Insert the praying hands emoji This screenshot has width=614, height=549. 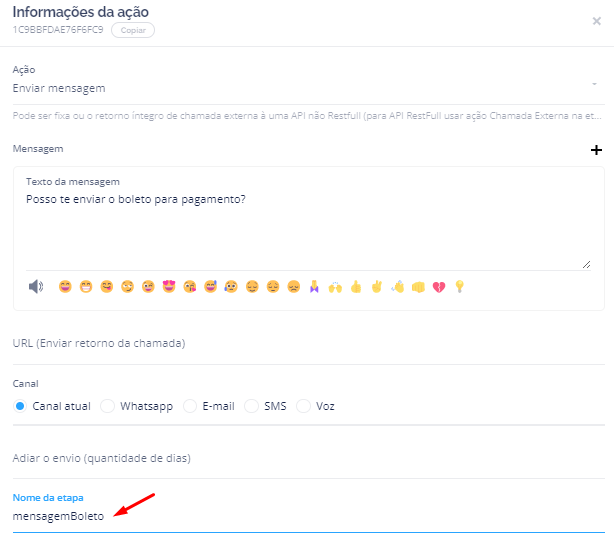pyautogui.click(x=314, y=287)
